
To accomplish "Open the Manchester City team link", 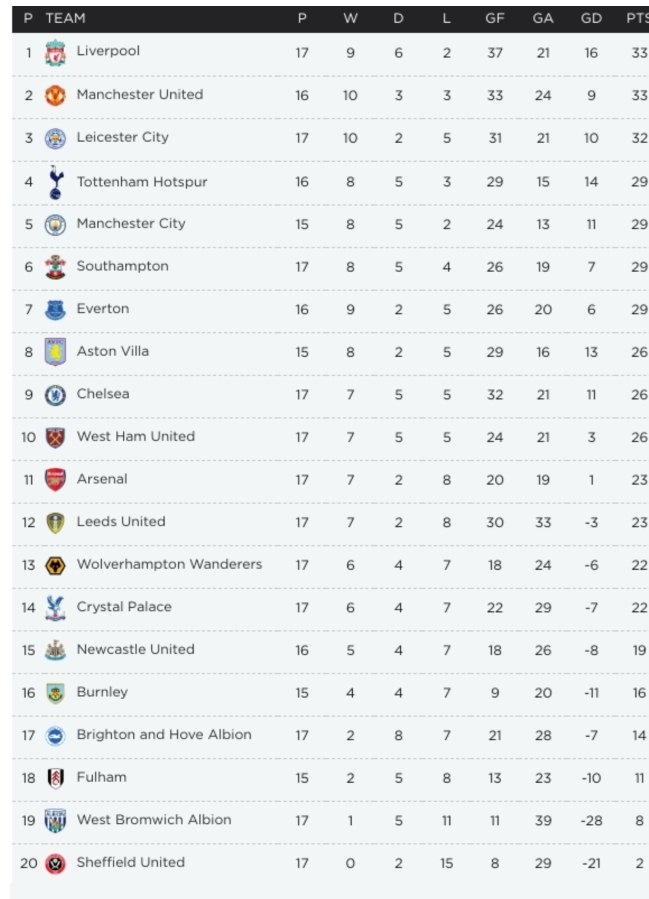I will pyautogui.click(x=131, y=223).
